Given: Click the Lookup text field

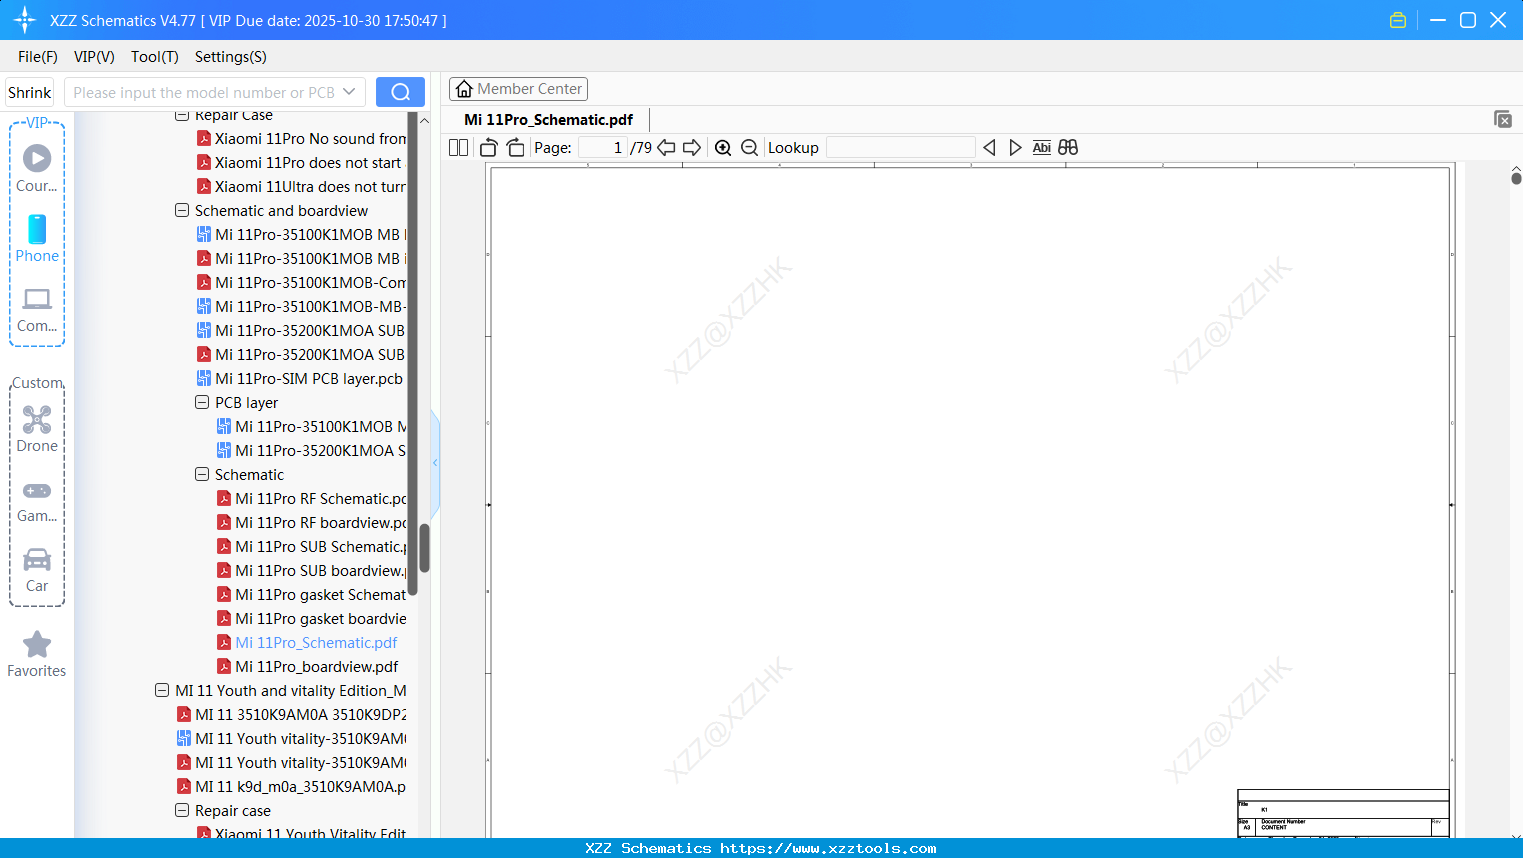Looking at the screenshot, I should point(901,148).
